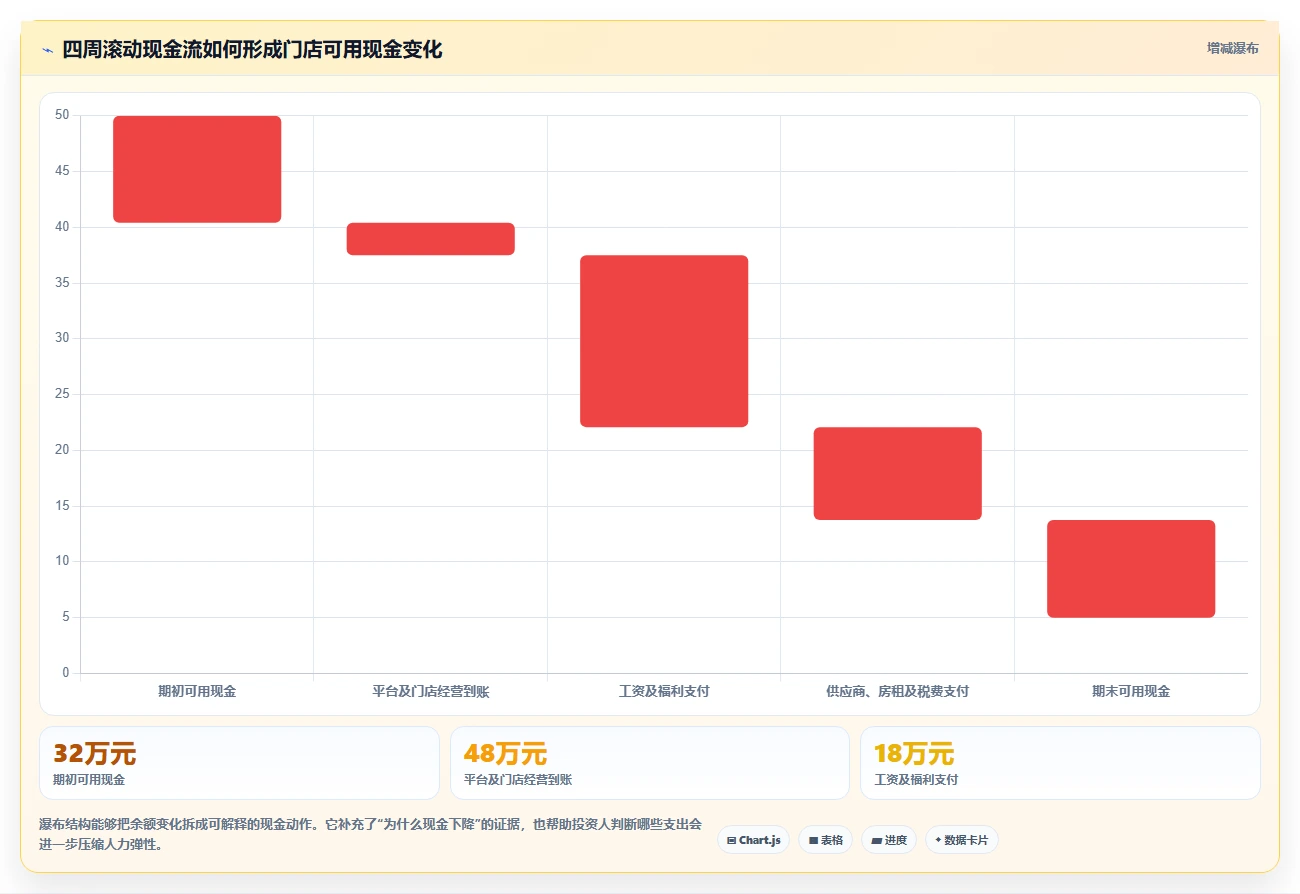Click the red 供应商、房租及税费支付 bar
This screenshot has width=1300, height=894.
coord(898,474)
